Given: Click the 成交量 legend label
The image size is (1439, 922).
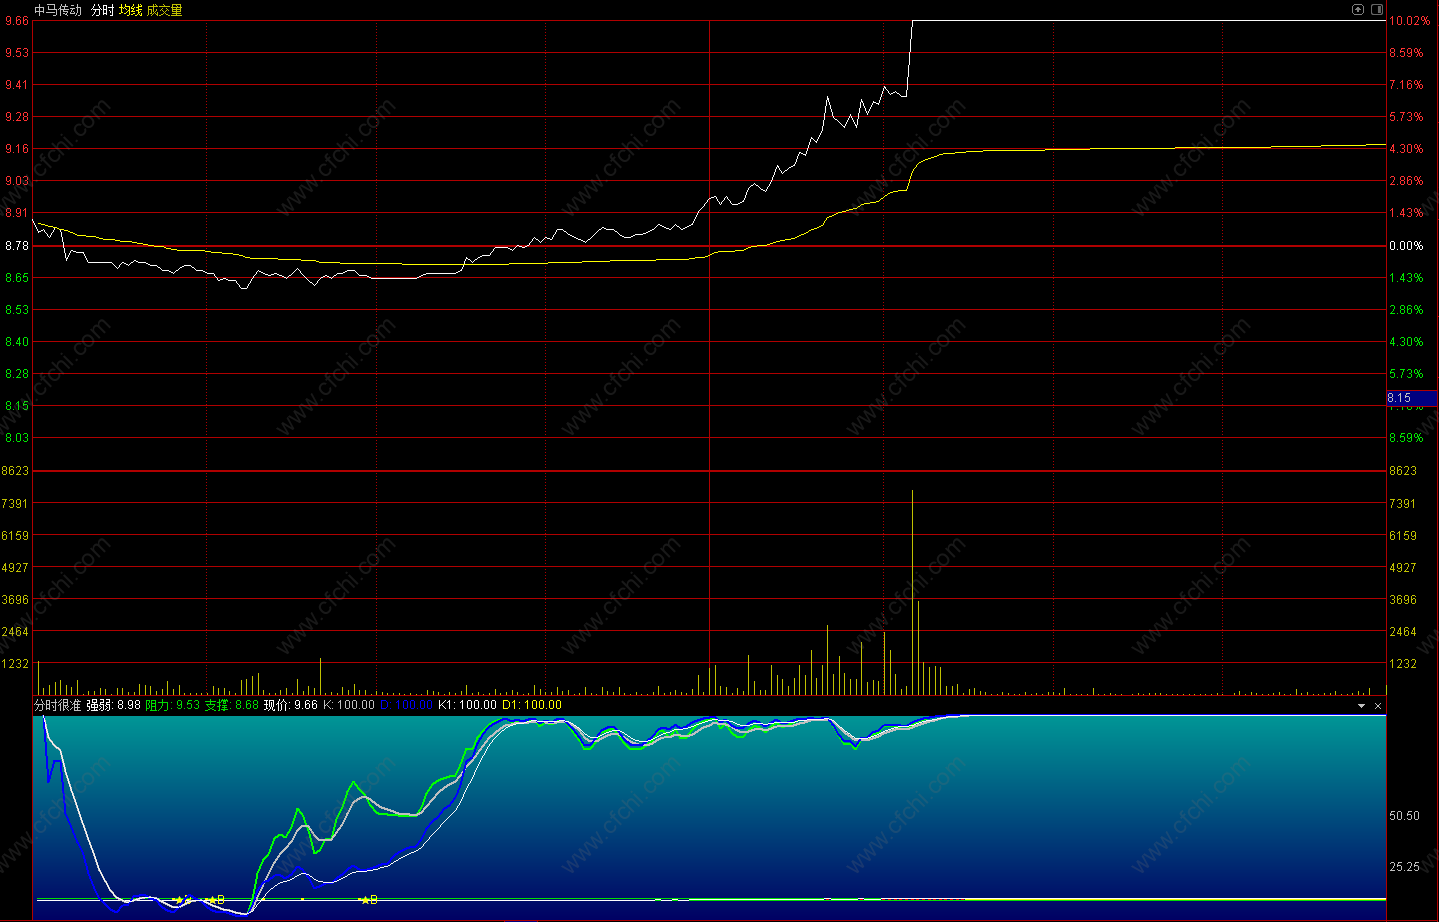Looking at the screenshot, I should tap(165, 10).
